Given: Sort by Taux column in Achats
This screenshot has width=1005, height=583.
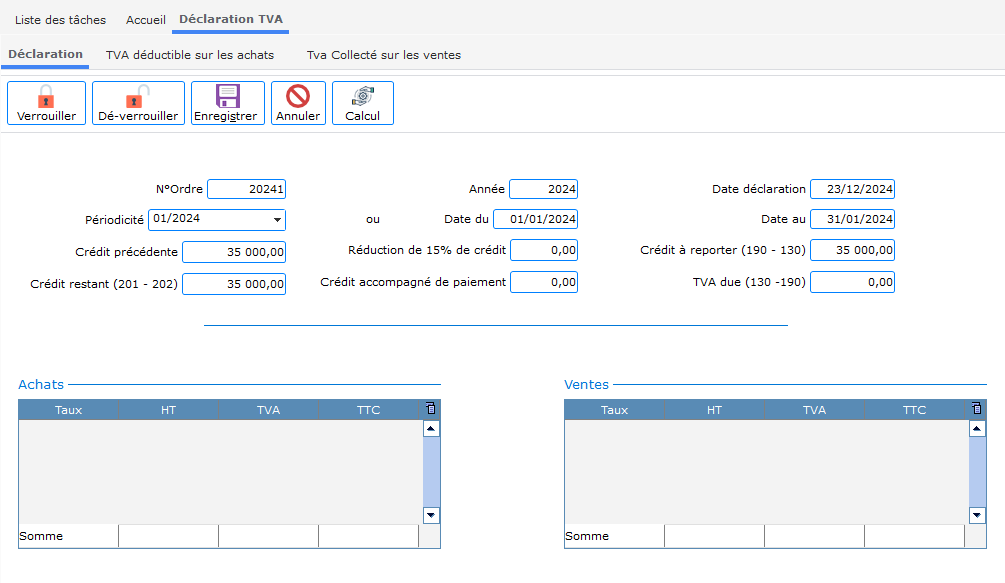Looking at the screenshot, I should [x=68, y=410].
